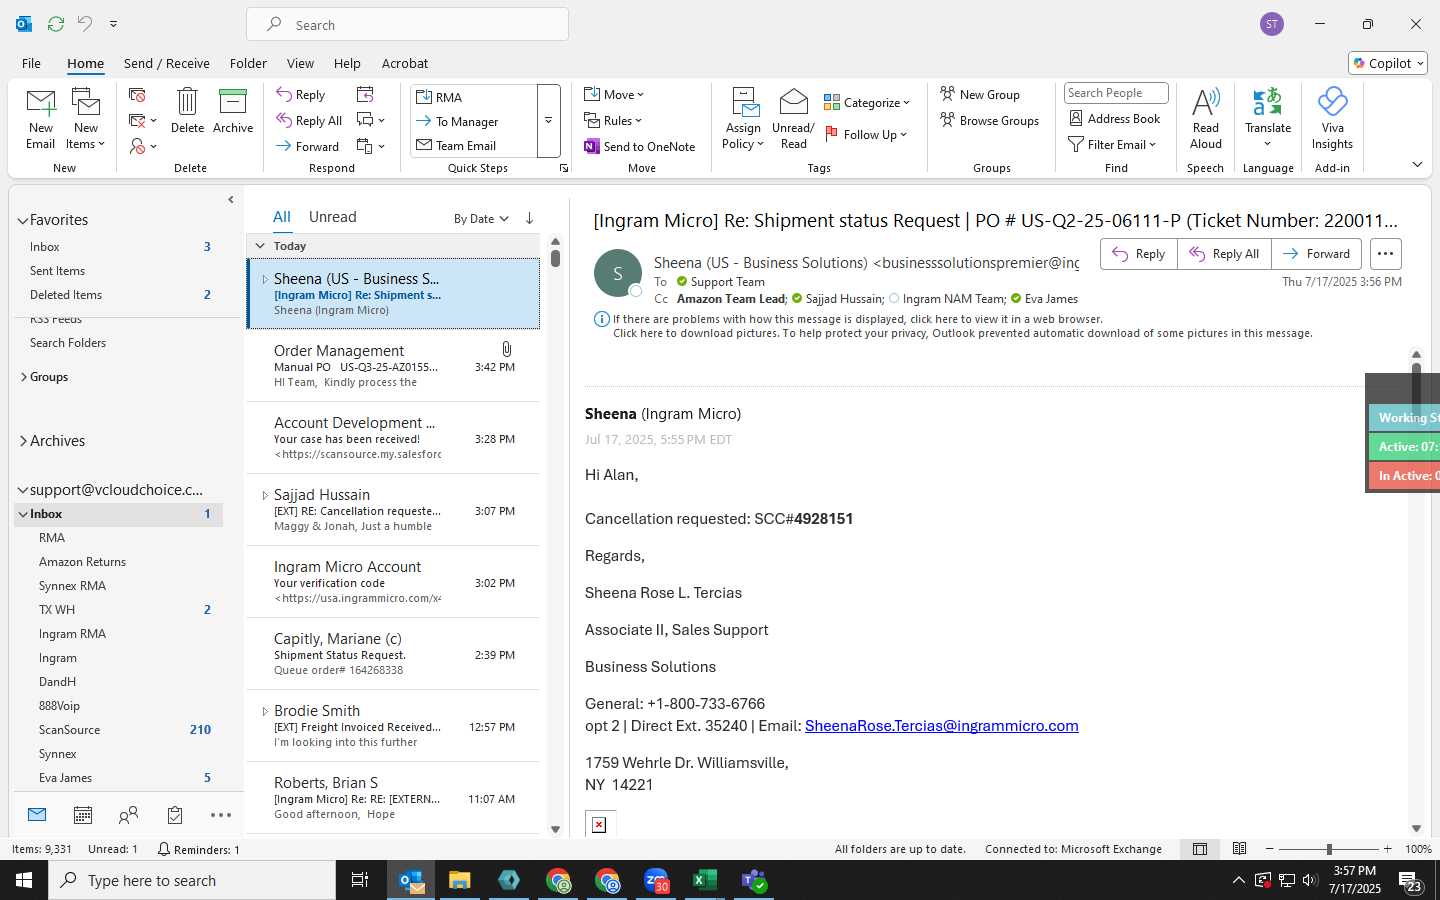Image resolution: width=1440 pixels, height=900 pixels.
Task: Click the Undo icon in title bar
Action: click(85, 23)
